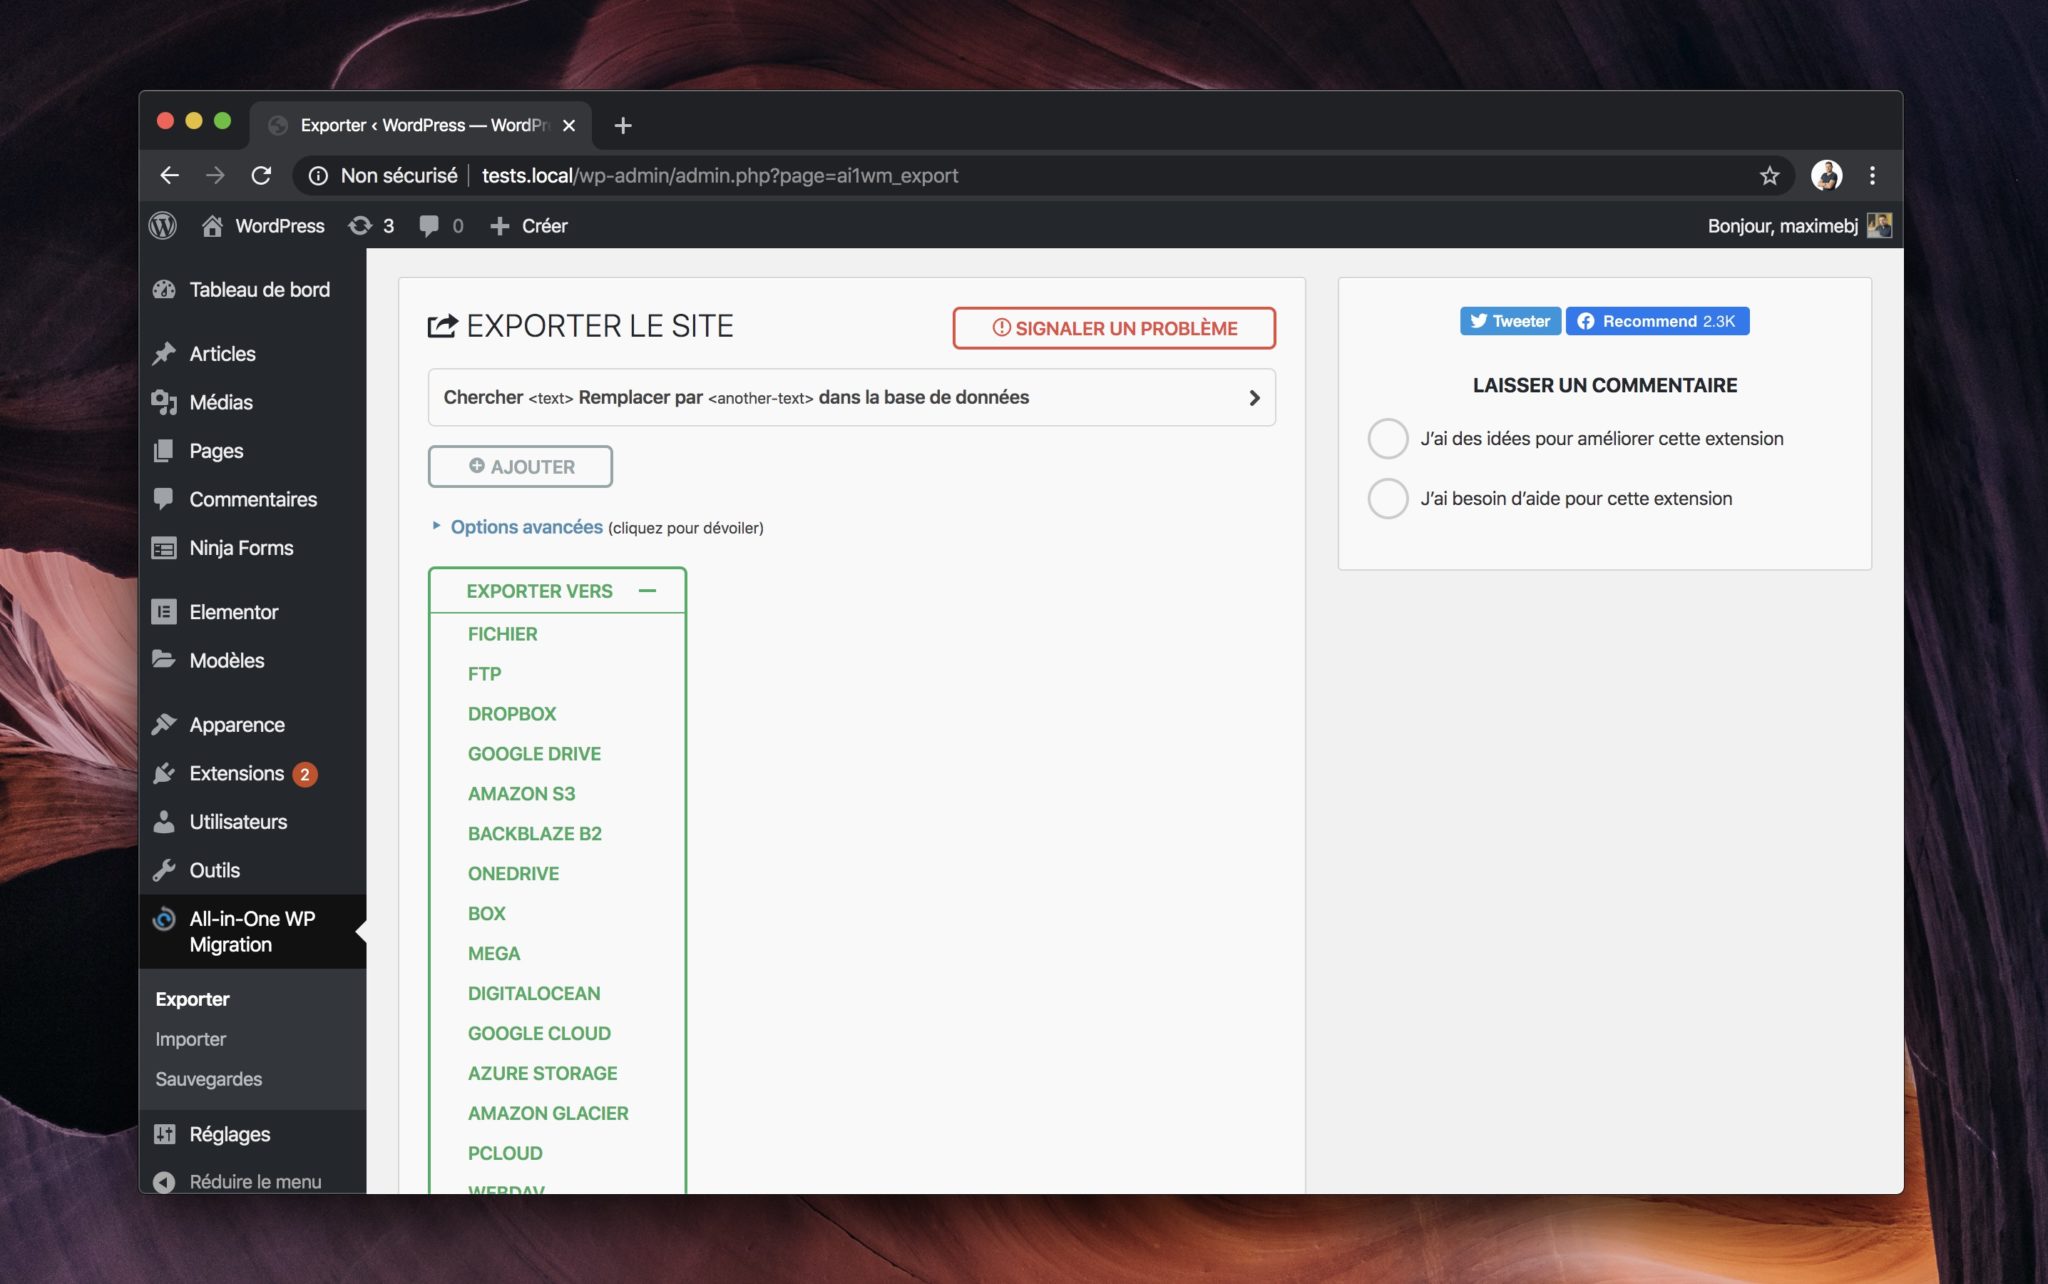Expand the Chercher/Remplacer panel chevron

[1254, 398]
